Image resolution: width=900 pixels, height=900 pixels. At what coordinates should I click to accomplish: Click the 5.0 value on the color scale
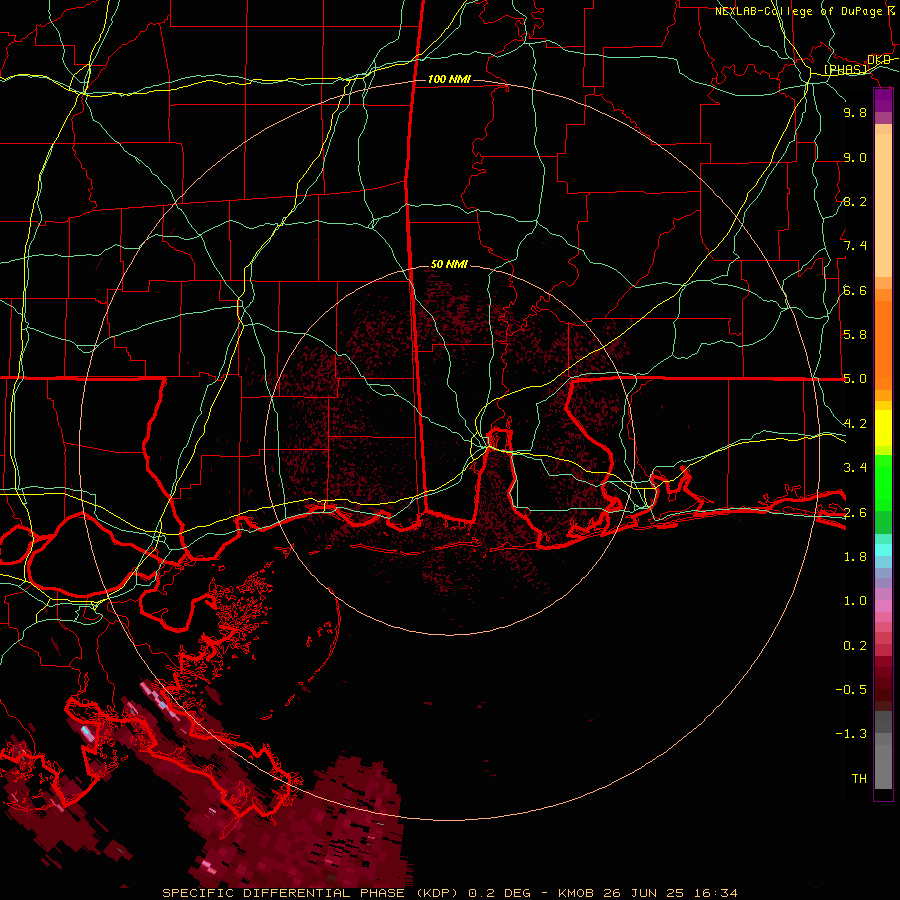855,379
